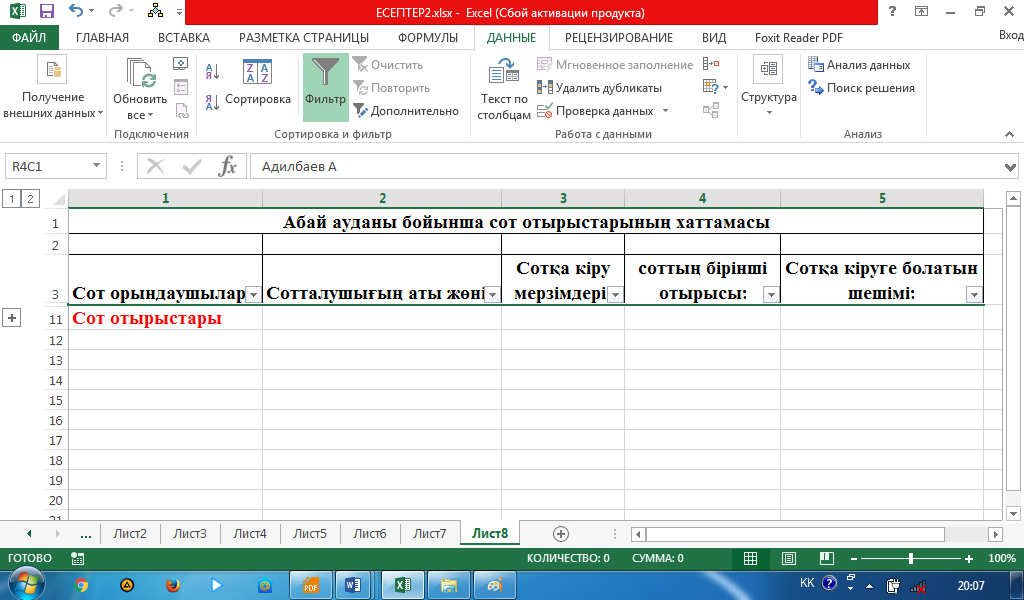Click the macro recording icon in the status bar
Image resolution: width=1024 pixels, height=600 pixels.
click(77, 558)
